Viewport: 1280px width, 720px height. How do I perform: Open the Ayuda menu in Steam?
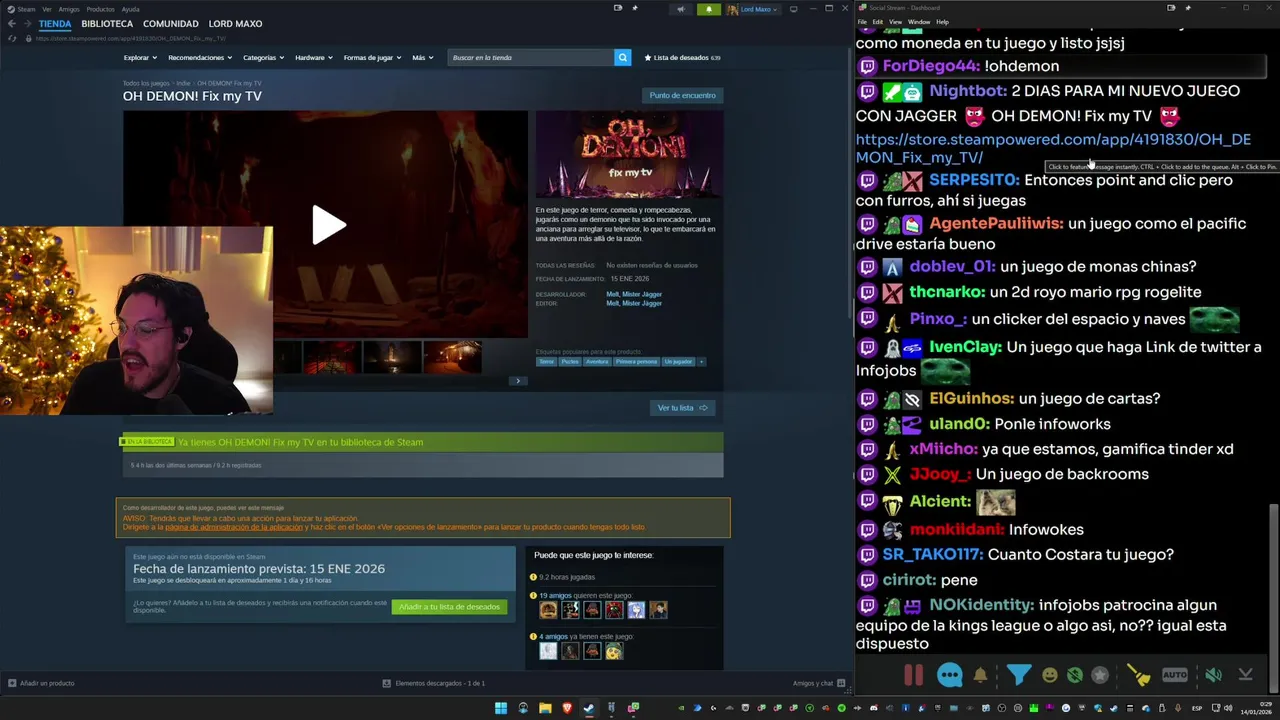pos(130,9)
